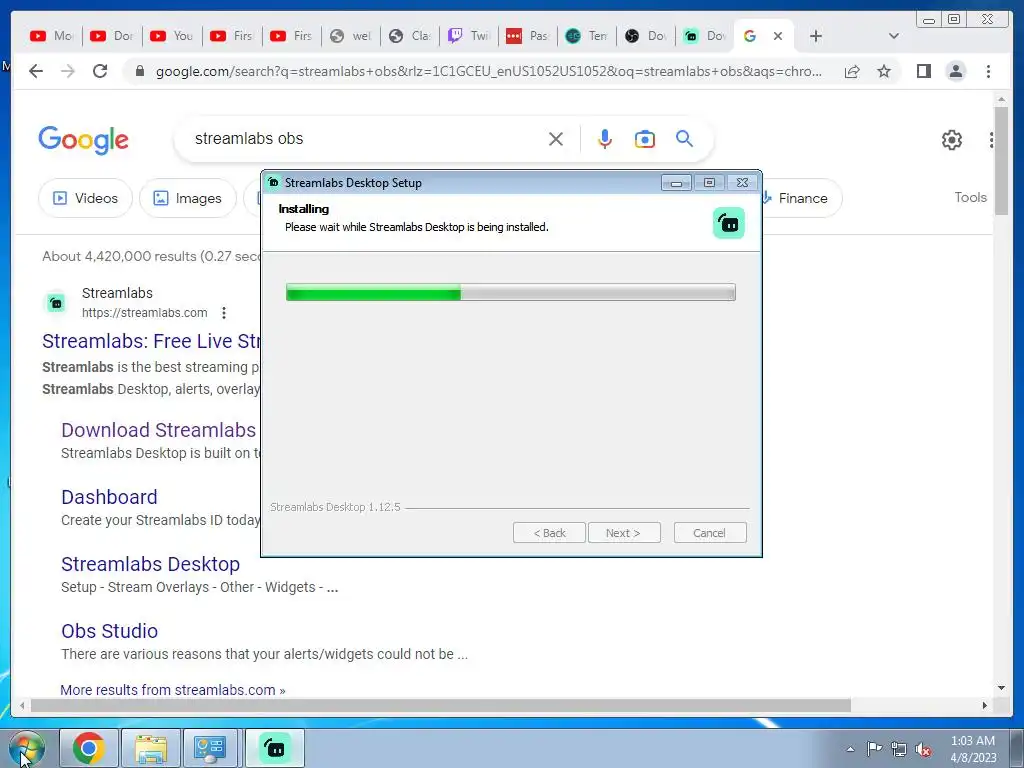Screen dimensions: 1024x768
Task: Switch to the 'Cla' browser tab
Action: [409, 36]
